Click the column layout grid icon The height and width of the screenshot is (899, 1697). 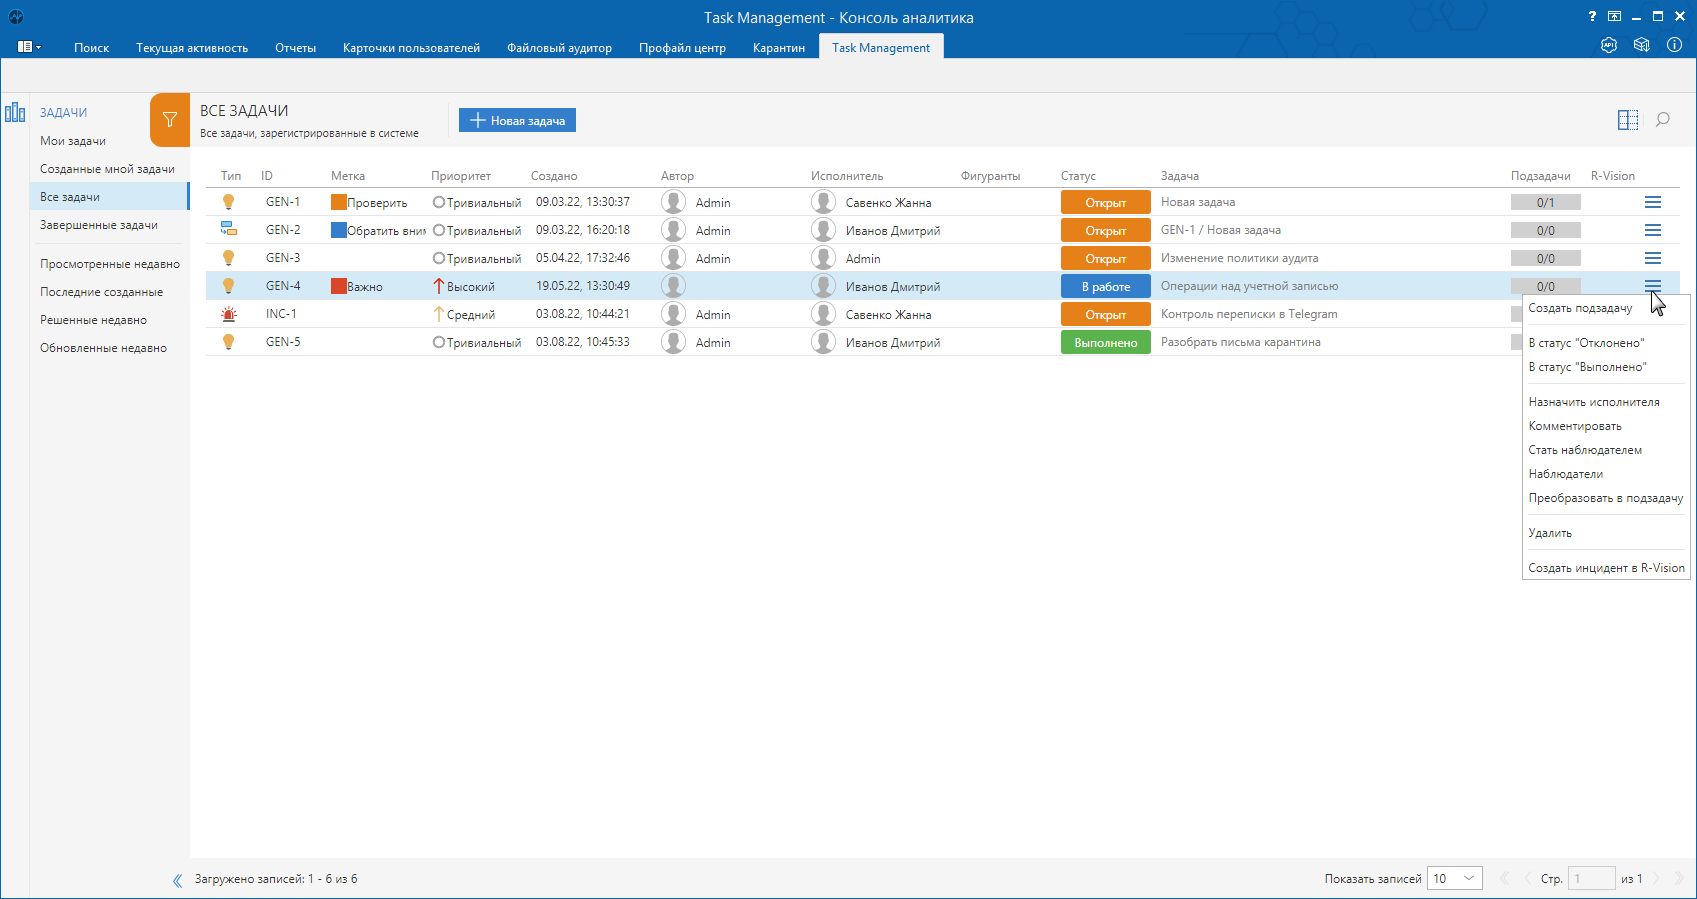(1627, 120)
